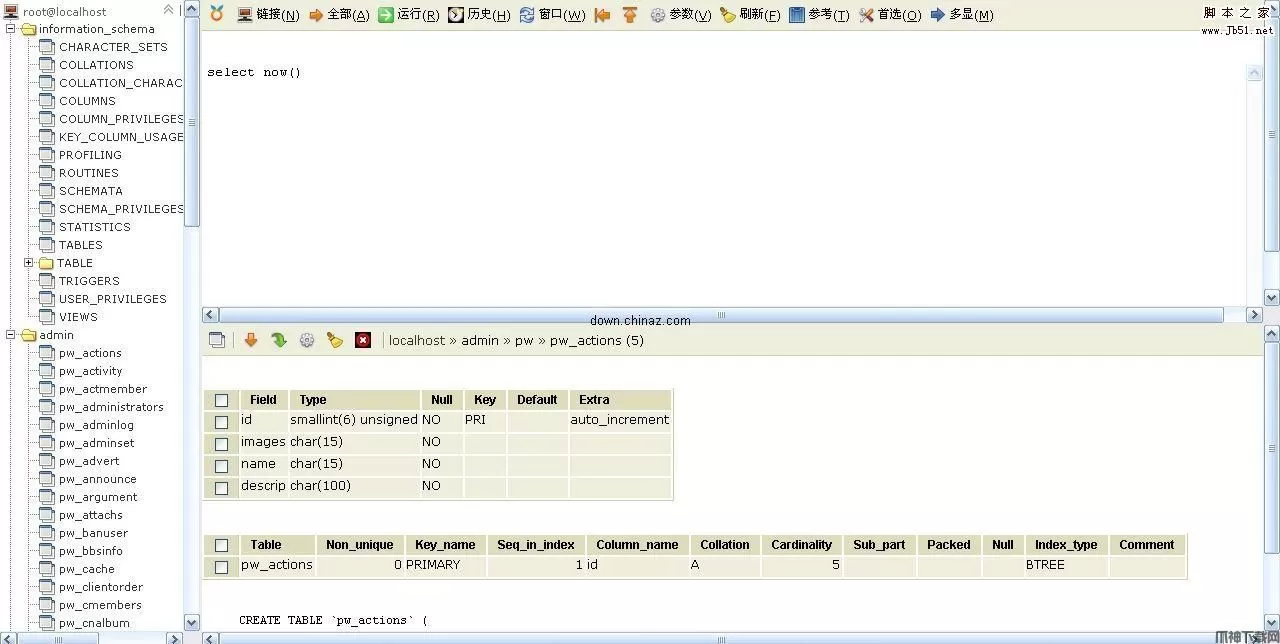
Task: Check the checkbox beside the name field row
Action: tap(221, 464)
